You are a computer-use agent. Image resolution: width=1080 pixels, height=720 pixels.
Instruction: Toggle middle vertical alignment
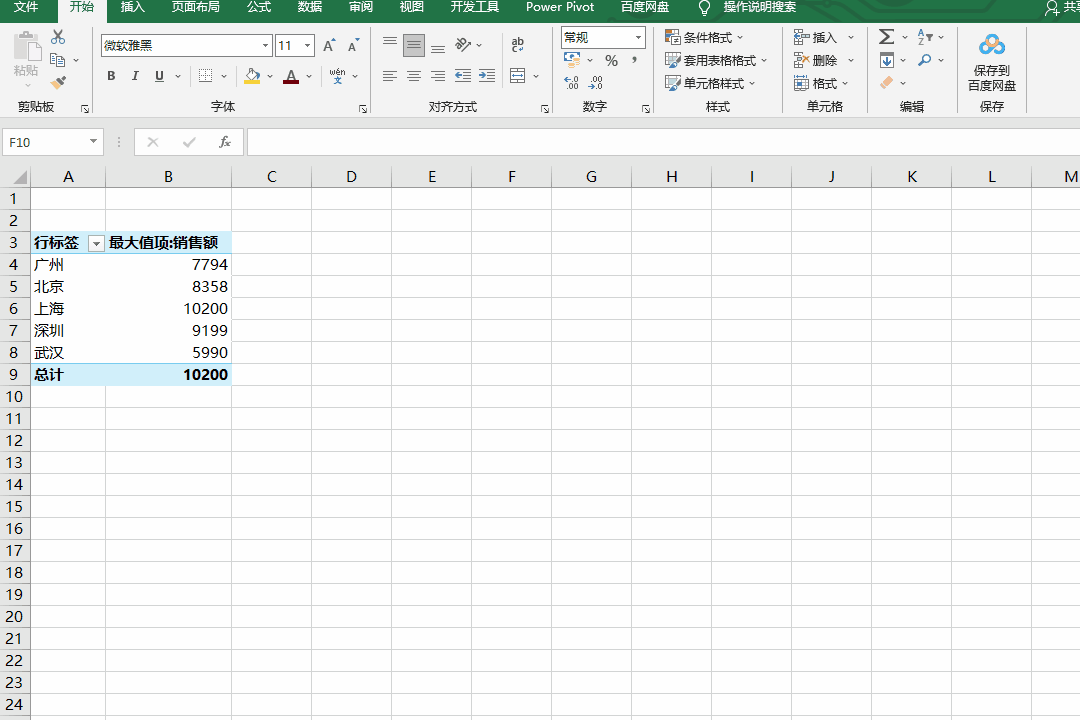pyautogui.click(x=413, y=45)
